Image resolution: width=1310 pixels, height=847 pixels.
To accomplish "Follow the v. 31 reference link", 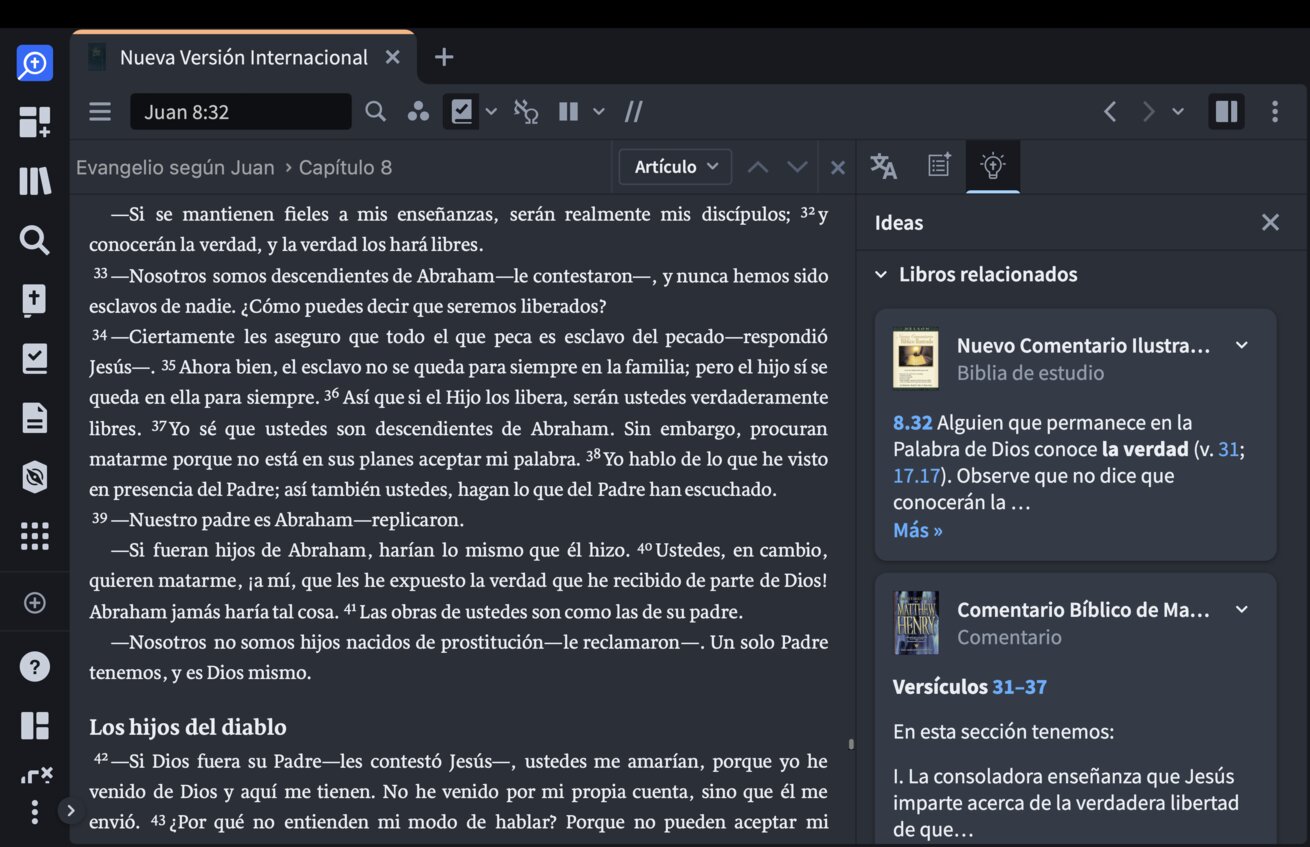I will (1228, 450).
